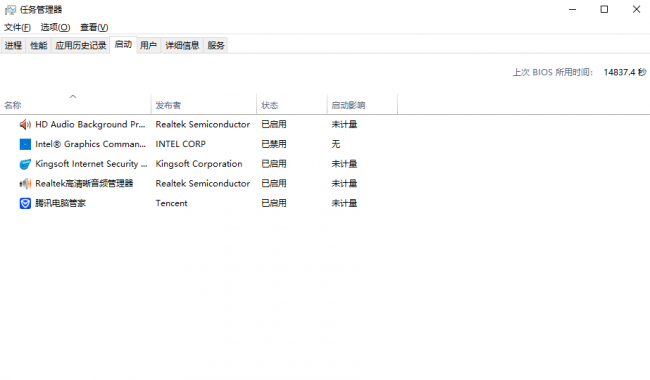
Task: Sort by the 状态 column header
Action: point(292,105)
